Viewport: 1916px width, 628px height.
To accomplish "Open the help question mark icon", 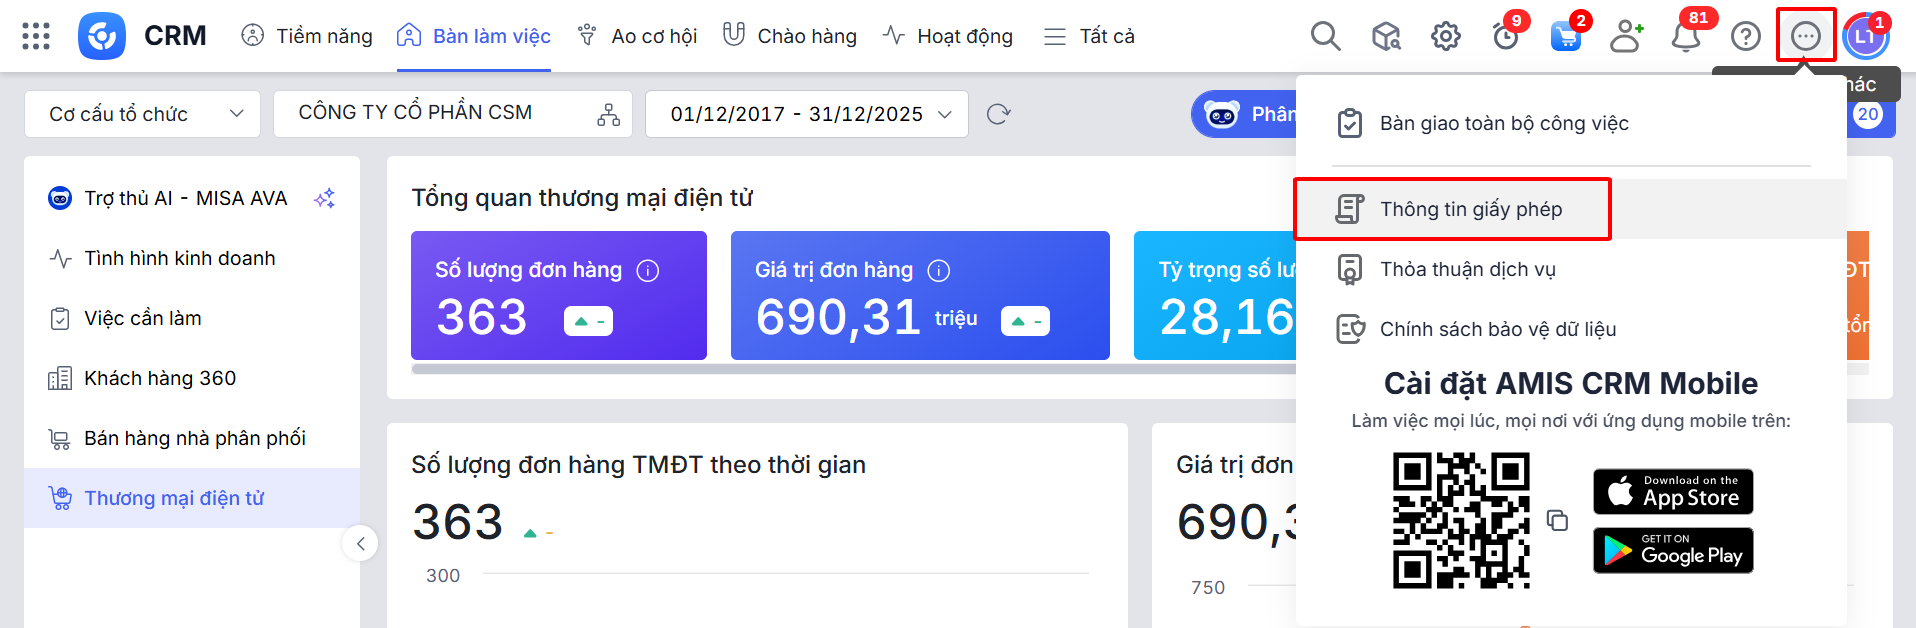I will pyautogui.click(x=1746, y=36).
